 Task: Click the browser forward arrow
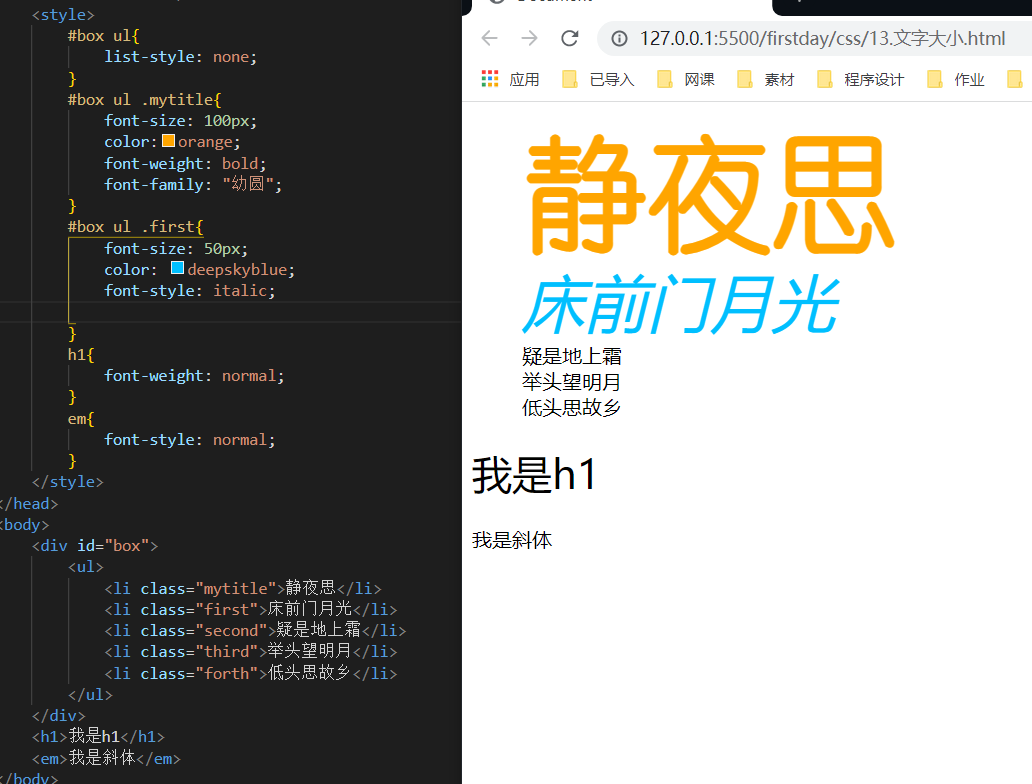point(529,38)
